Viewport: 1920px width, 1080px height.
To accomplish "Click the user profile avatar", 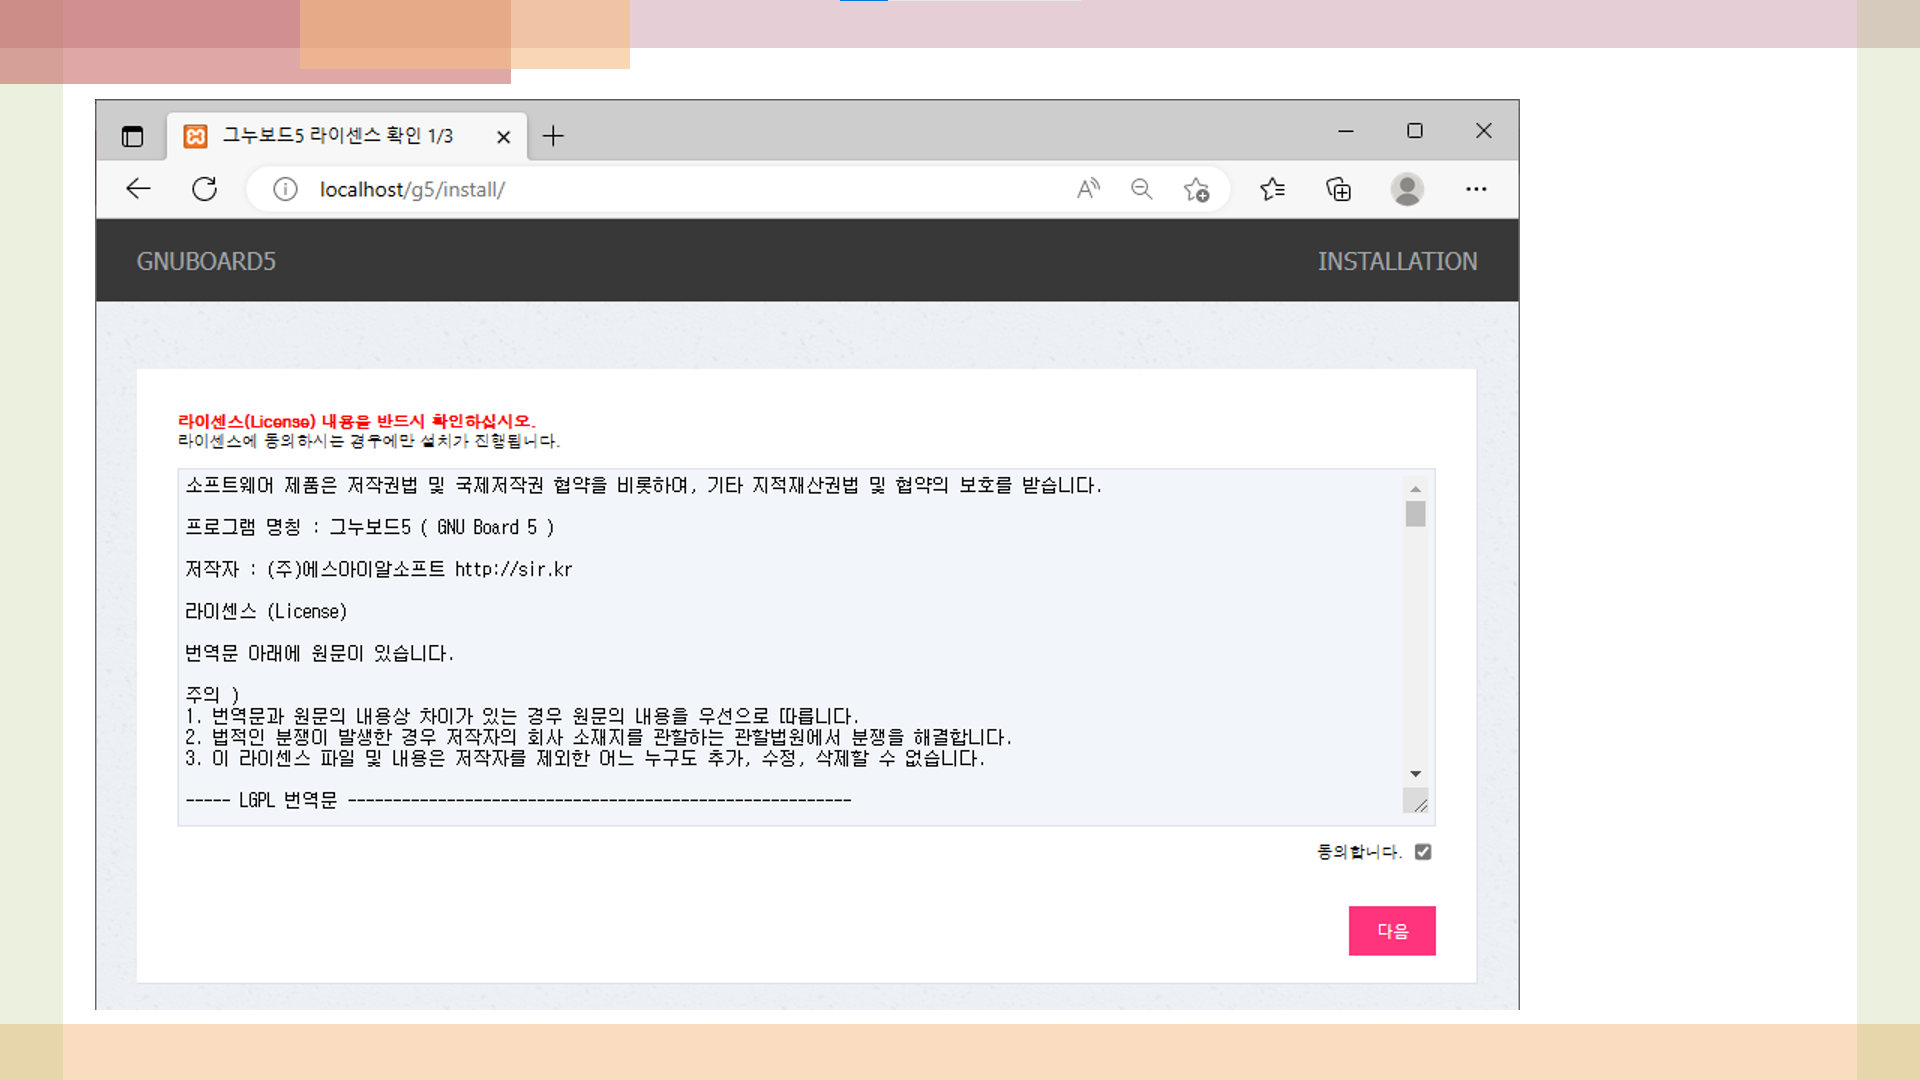I will click(x=1407, y=189).
